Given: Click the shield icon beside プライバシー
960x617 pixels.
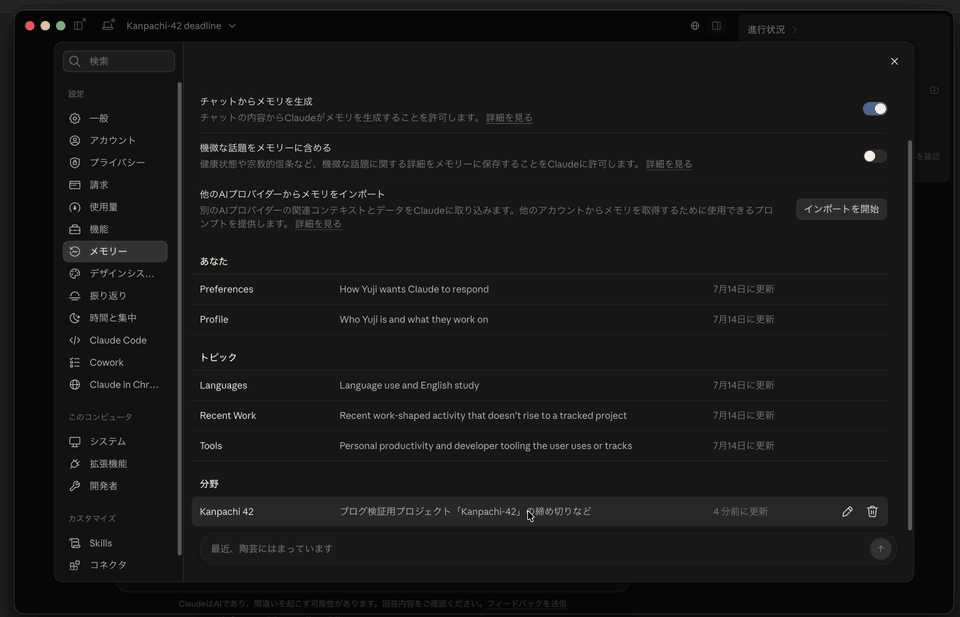Looking at the screenshot, I should (x=75, y=162).
